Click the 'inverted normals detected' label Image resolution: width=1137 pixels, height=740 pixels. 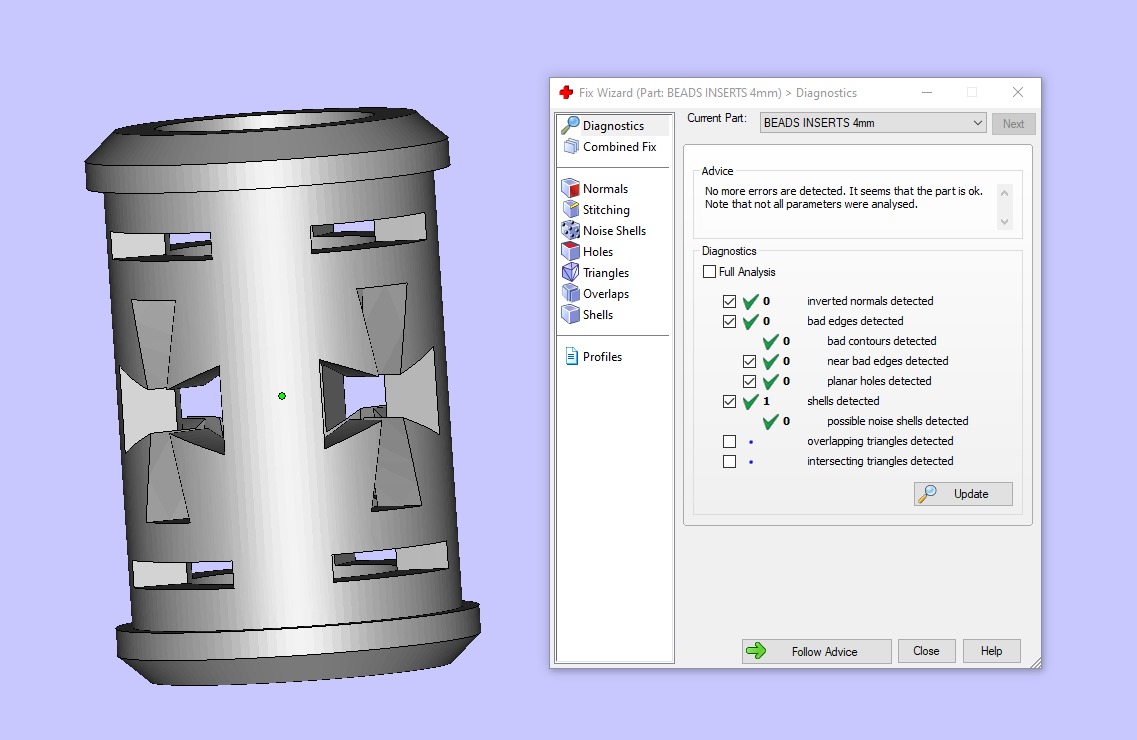point(870,301)
